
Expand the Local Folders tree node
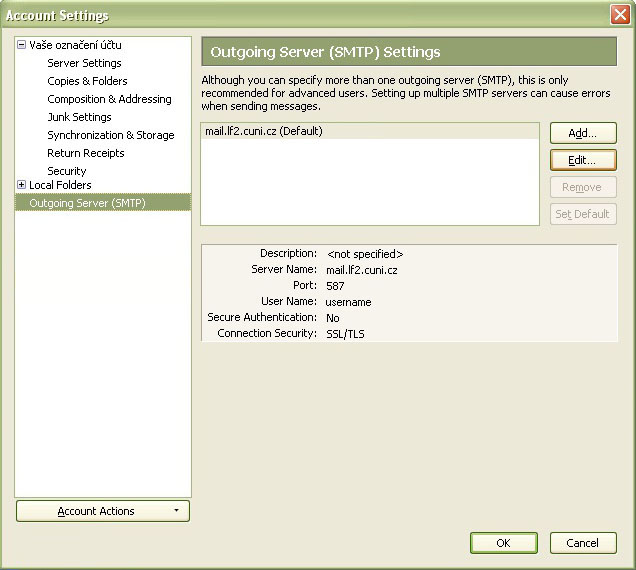[21, 185]
